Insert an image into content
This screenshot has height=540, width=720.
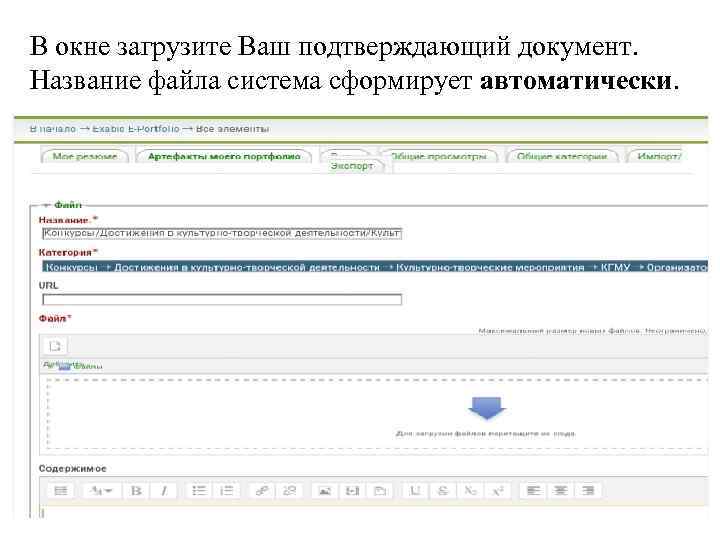click(325, 490)
